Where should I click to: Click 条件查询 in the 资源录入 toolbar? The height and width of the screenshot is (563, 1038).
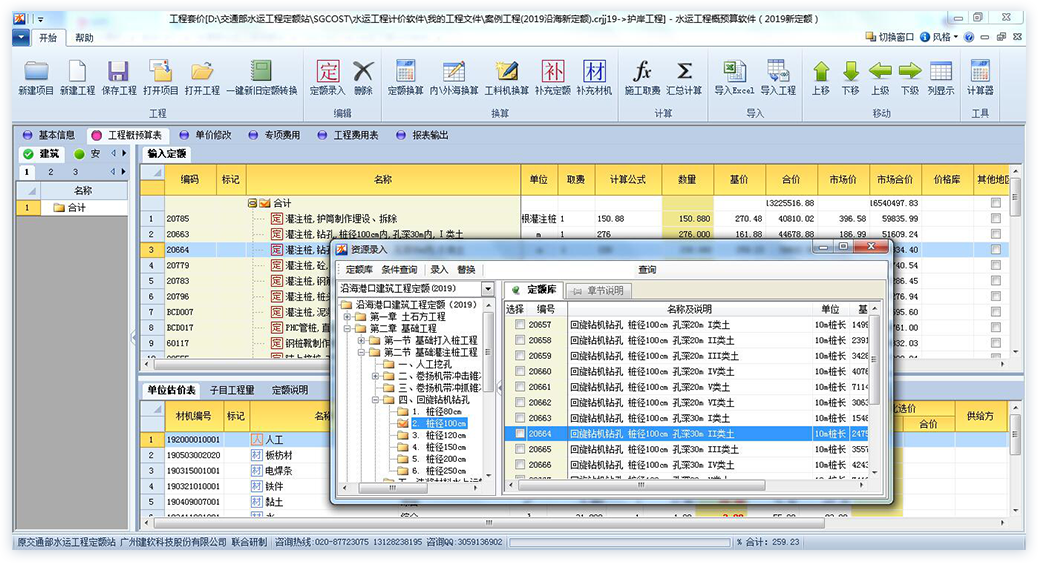pyautogui.click(x=399, y=270)
